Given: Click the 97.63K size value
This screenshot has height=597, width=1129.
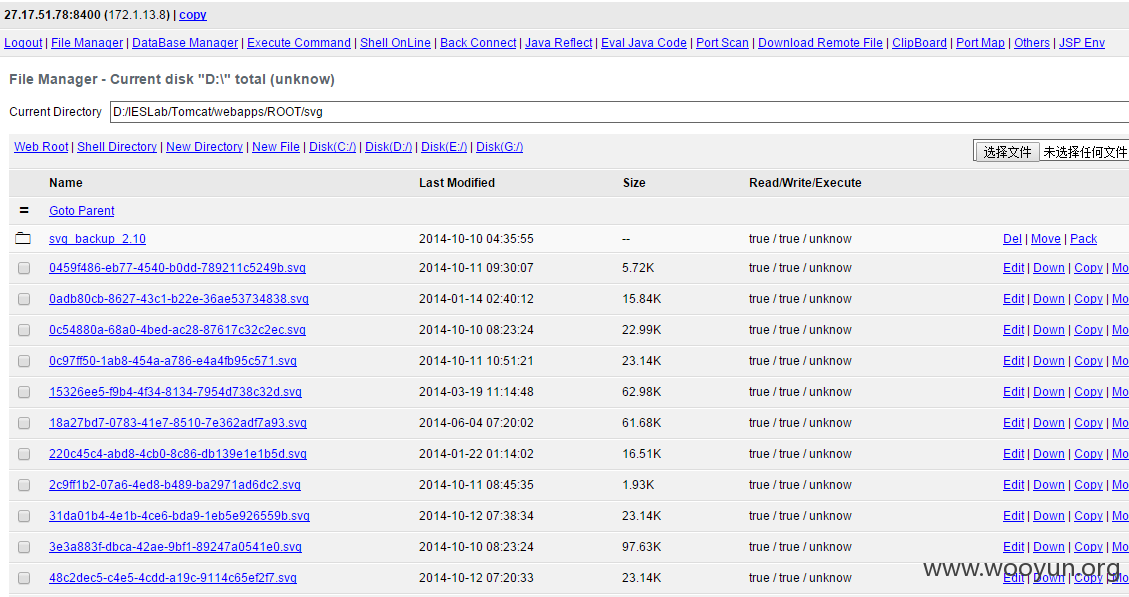Looking at the screenshot, I should 642,547.
